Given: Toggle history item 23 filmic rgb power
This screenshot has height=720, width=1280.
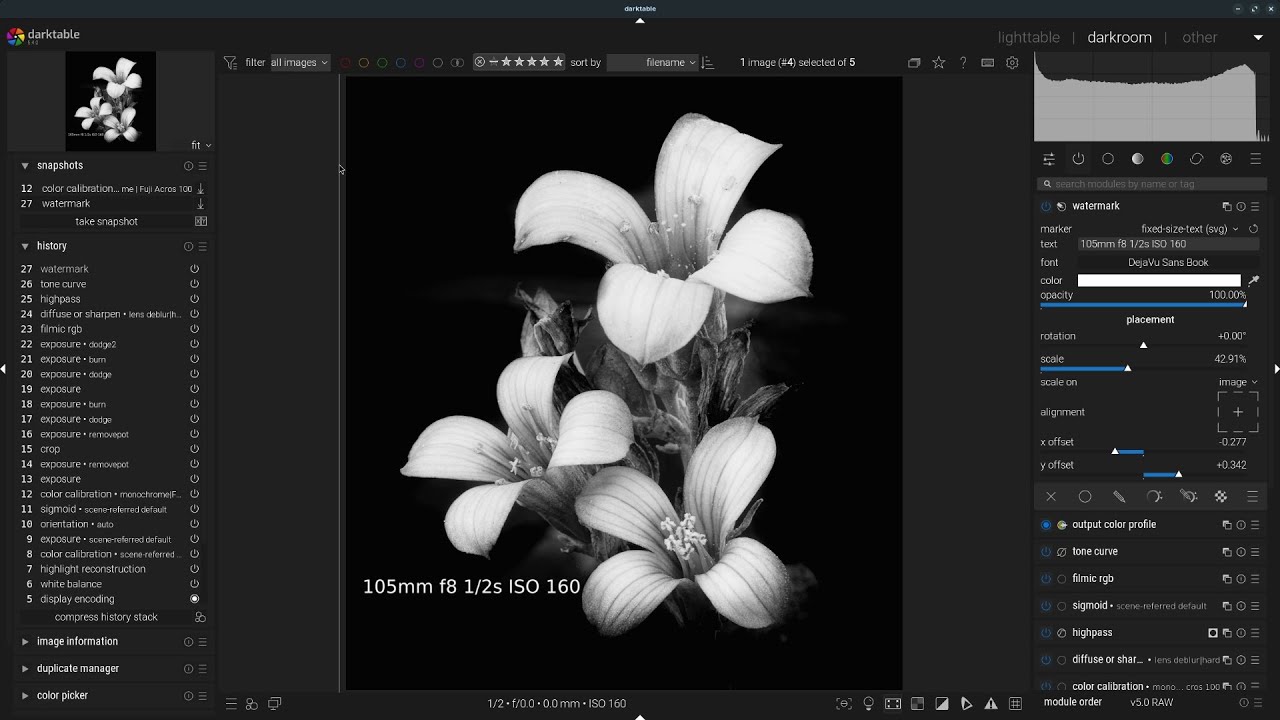Looking at the screenshot, I should [195, 329].
